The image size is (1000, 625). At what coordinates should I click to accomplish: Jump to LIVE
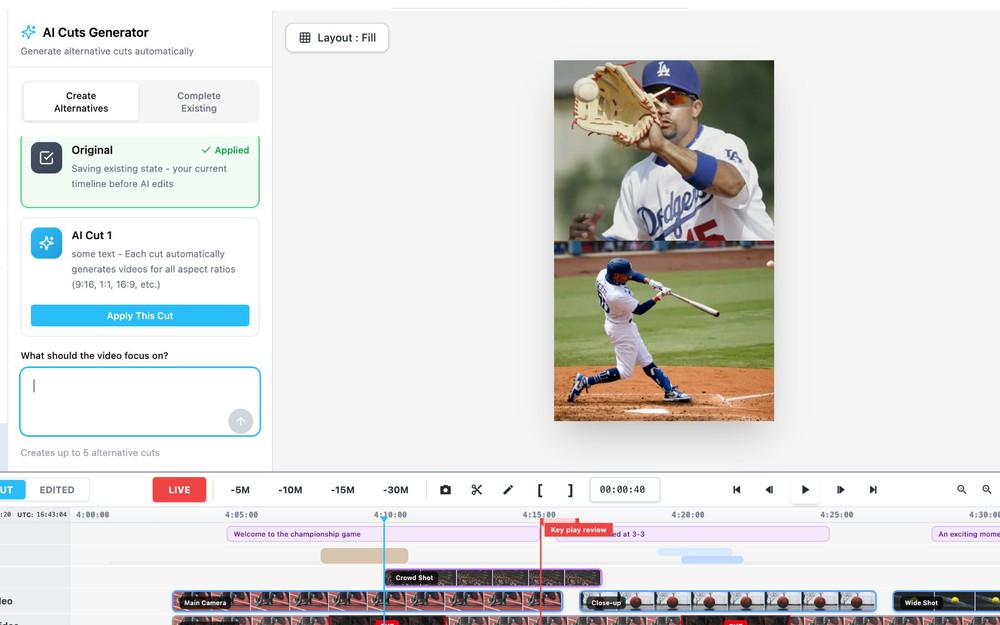(x=179, y=490)
